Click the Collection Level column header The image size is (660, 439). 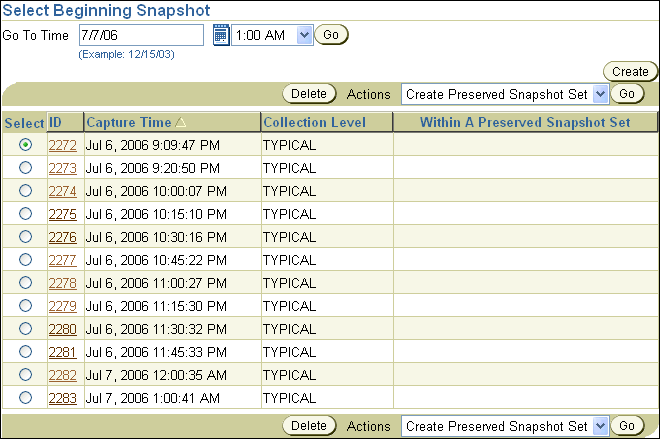click(314, 123)
